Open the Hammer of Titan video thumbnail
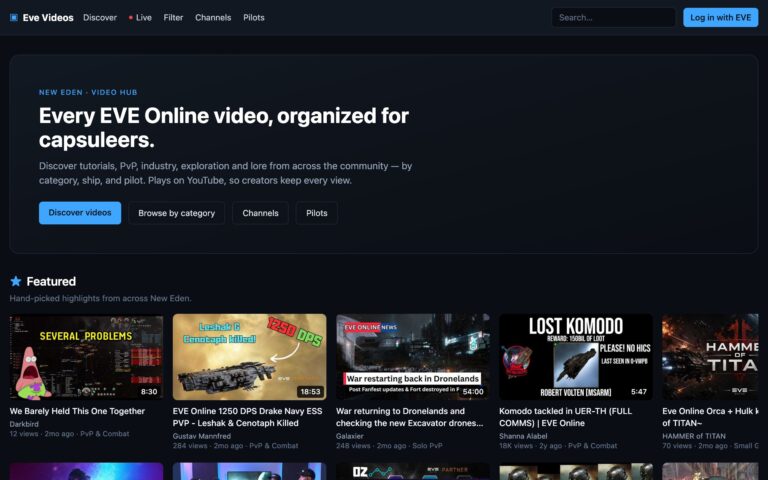The width and height of the screenshot is (768, 480). (710, 357)
